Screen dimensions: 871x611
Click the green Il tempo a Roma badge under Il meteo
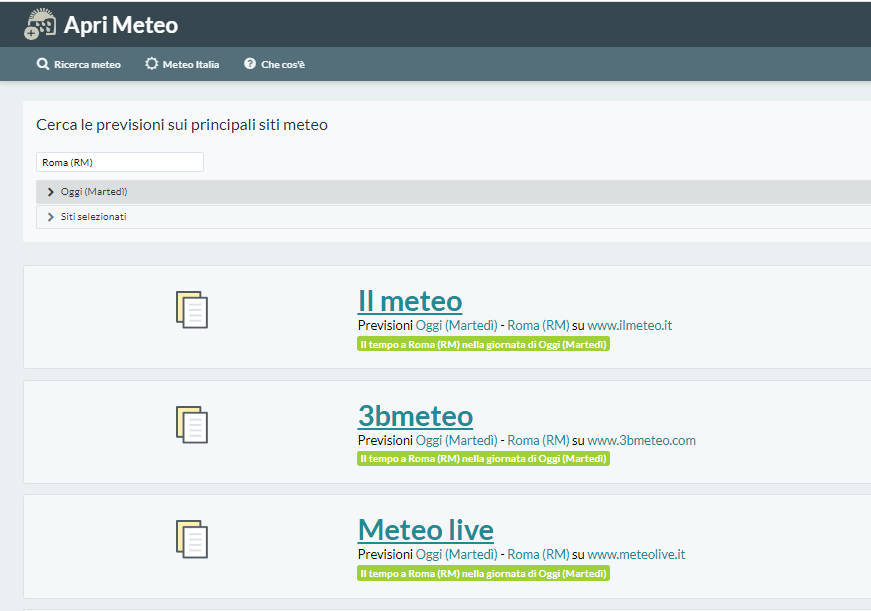pyautogui.click(x=483, y=344)
